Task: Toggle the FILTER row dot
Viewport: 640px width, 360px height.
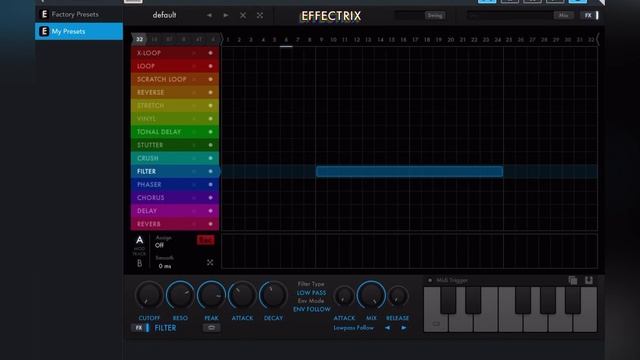Action: pyautogui.click(x=211, y=171)
